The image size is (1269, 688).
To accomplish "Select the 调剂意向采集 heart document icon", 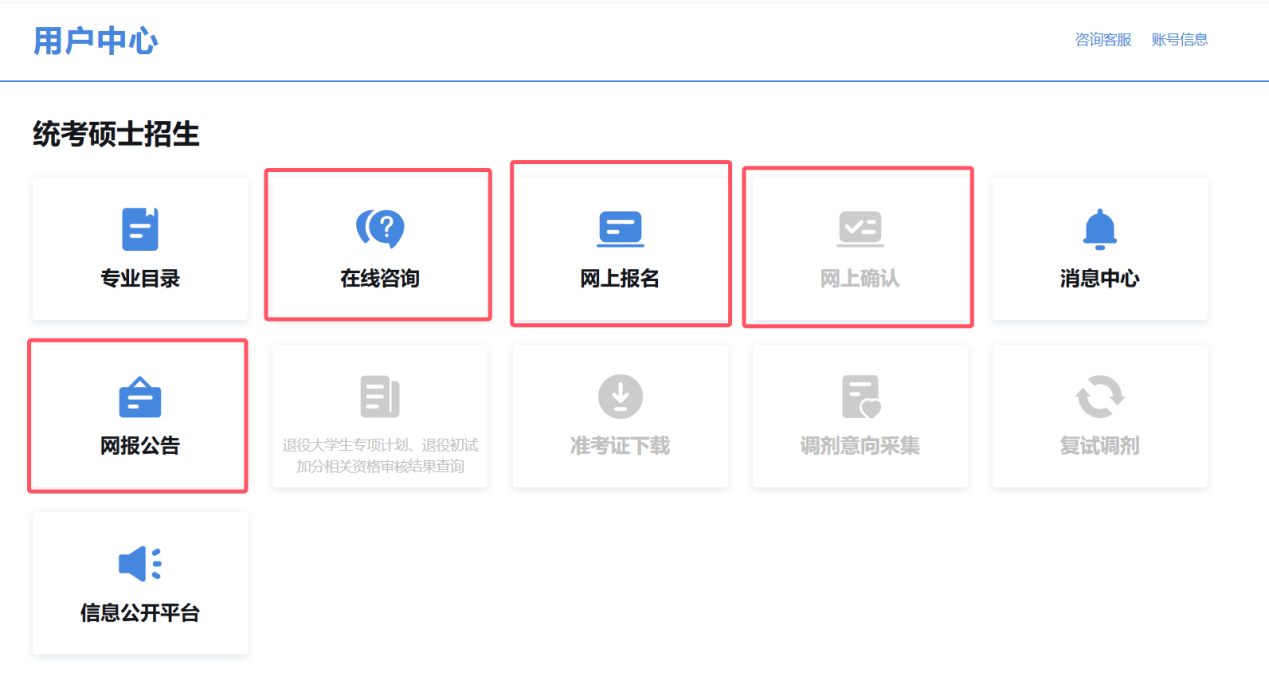I will coord(860,397).
